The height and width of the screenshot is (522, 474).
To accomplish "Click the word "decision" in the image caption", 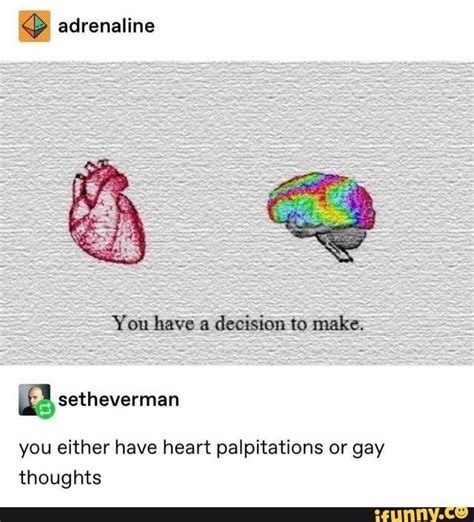I will (250, 323).
